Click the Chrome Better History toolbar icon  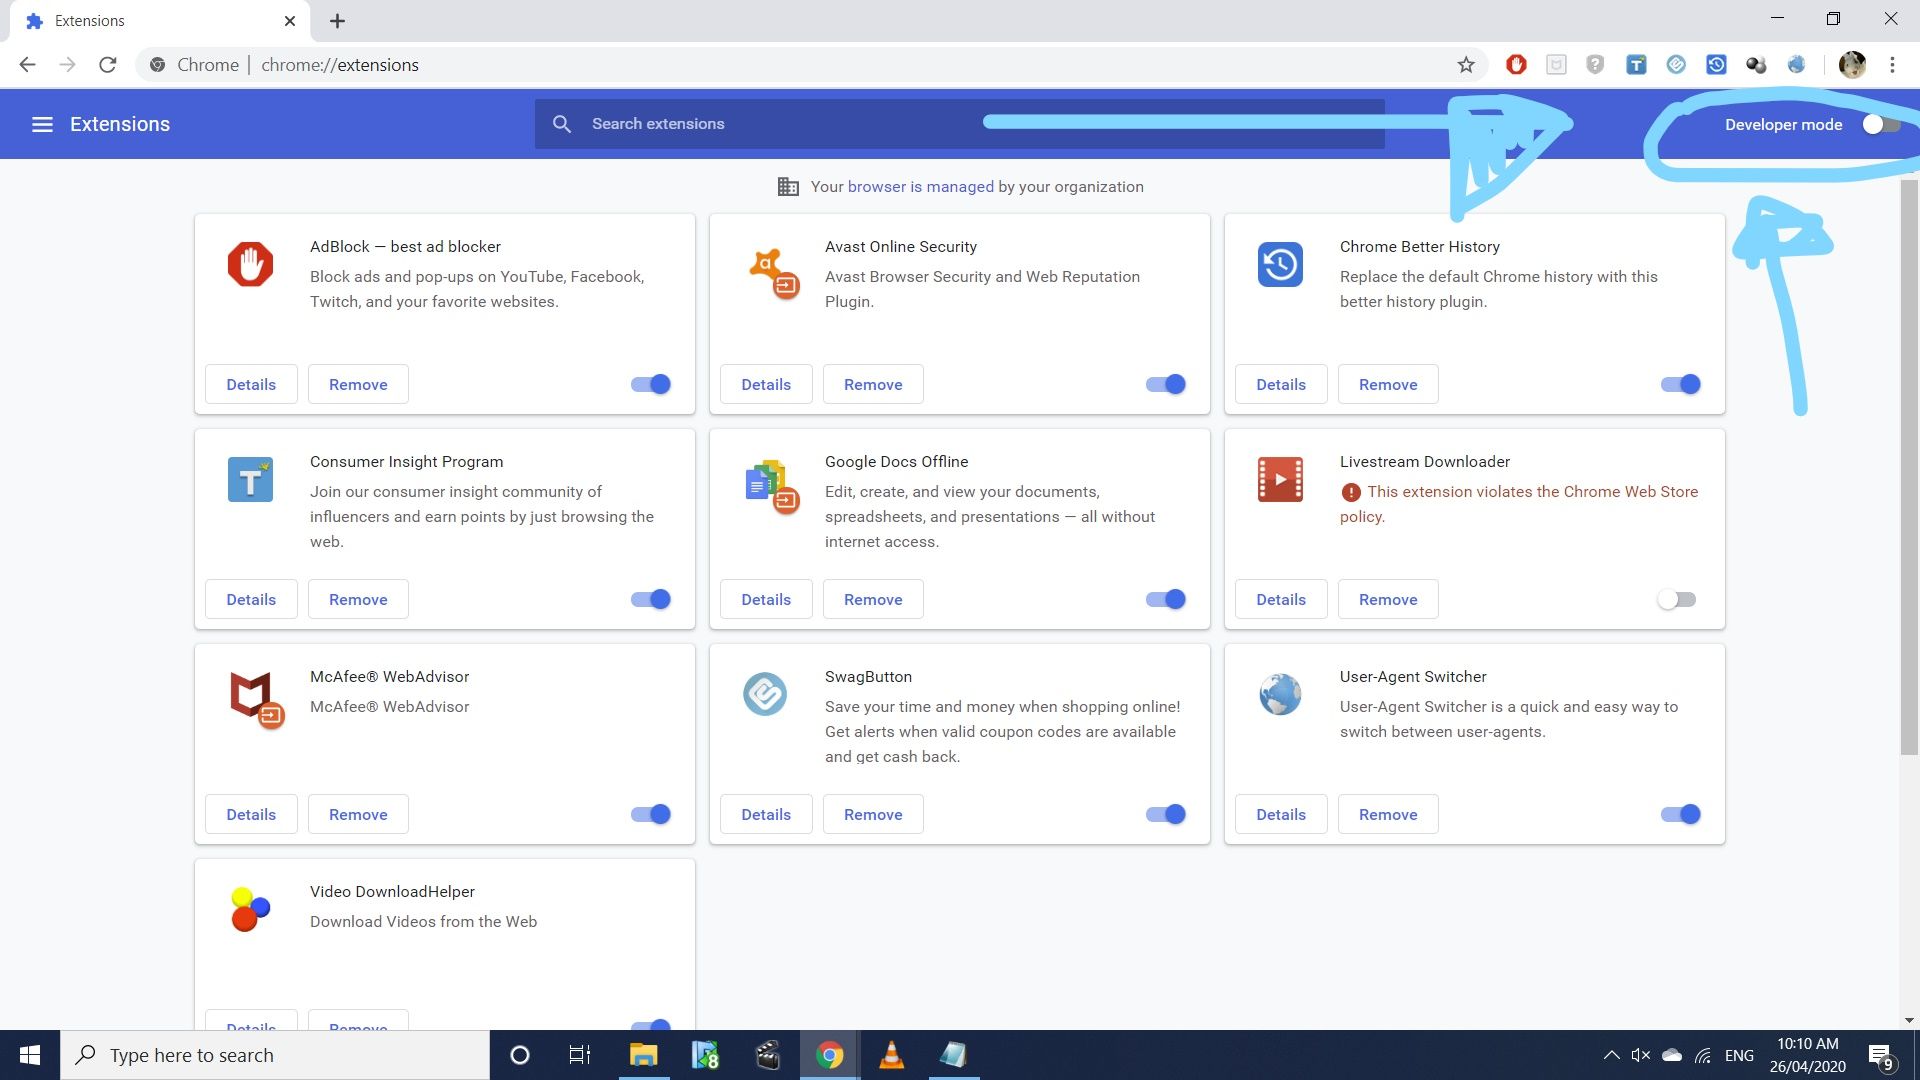click(x=1716, y=65)
